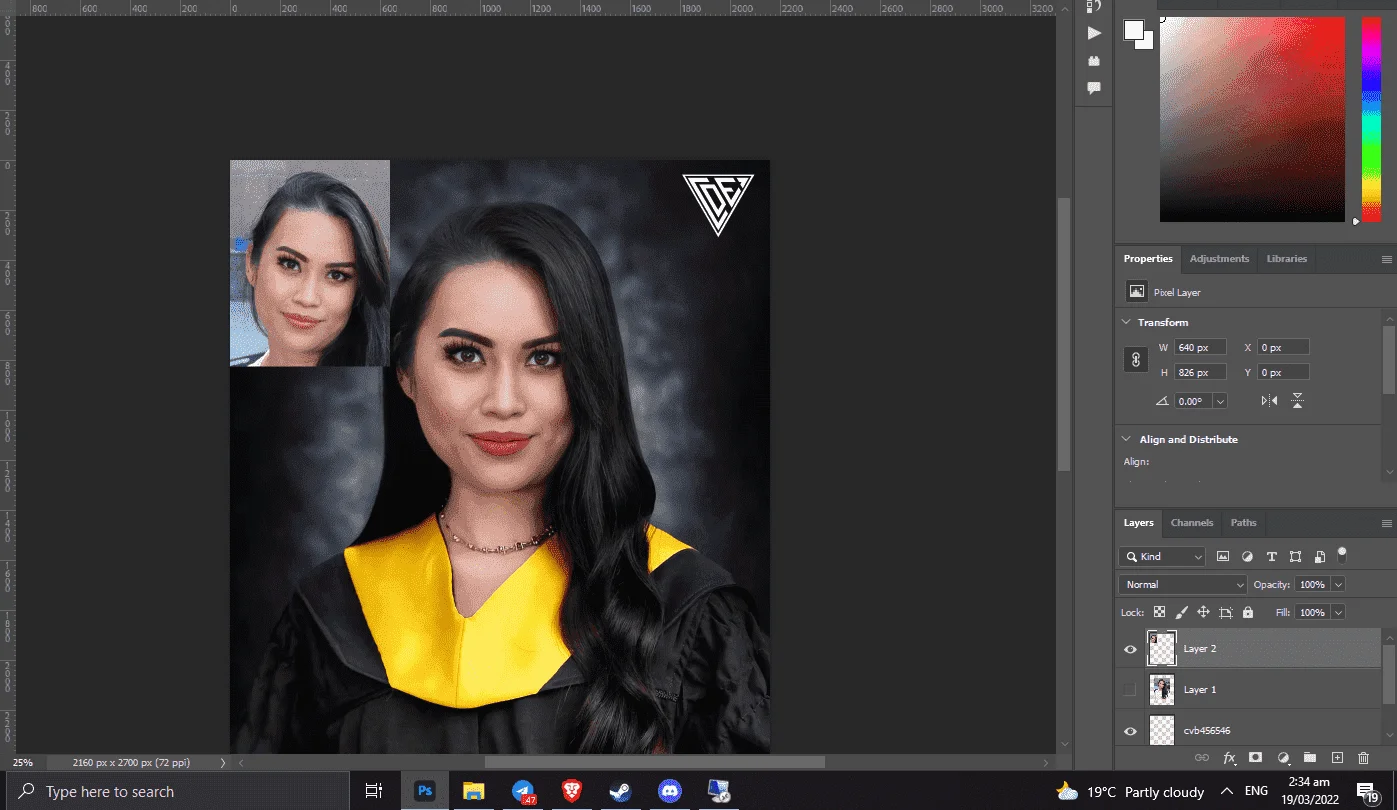Screen dimensions: 1397x810
Task: Flip horizontal icon in Transform section
Action: (x=1269, y=401)
